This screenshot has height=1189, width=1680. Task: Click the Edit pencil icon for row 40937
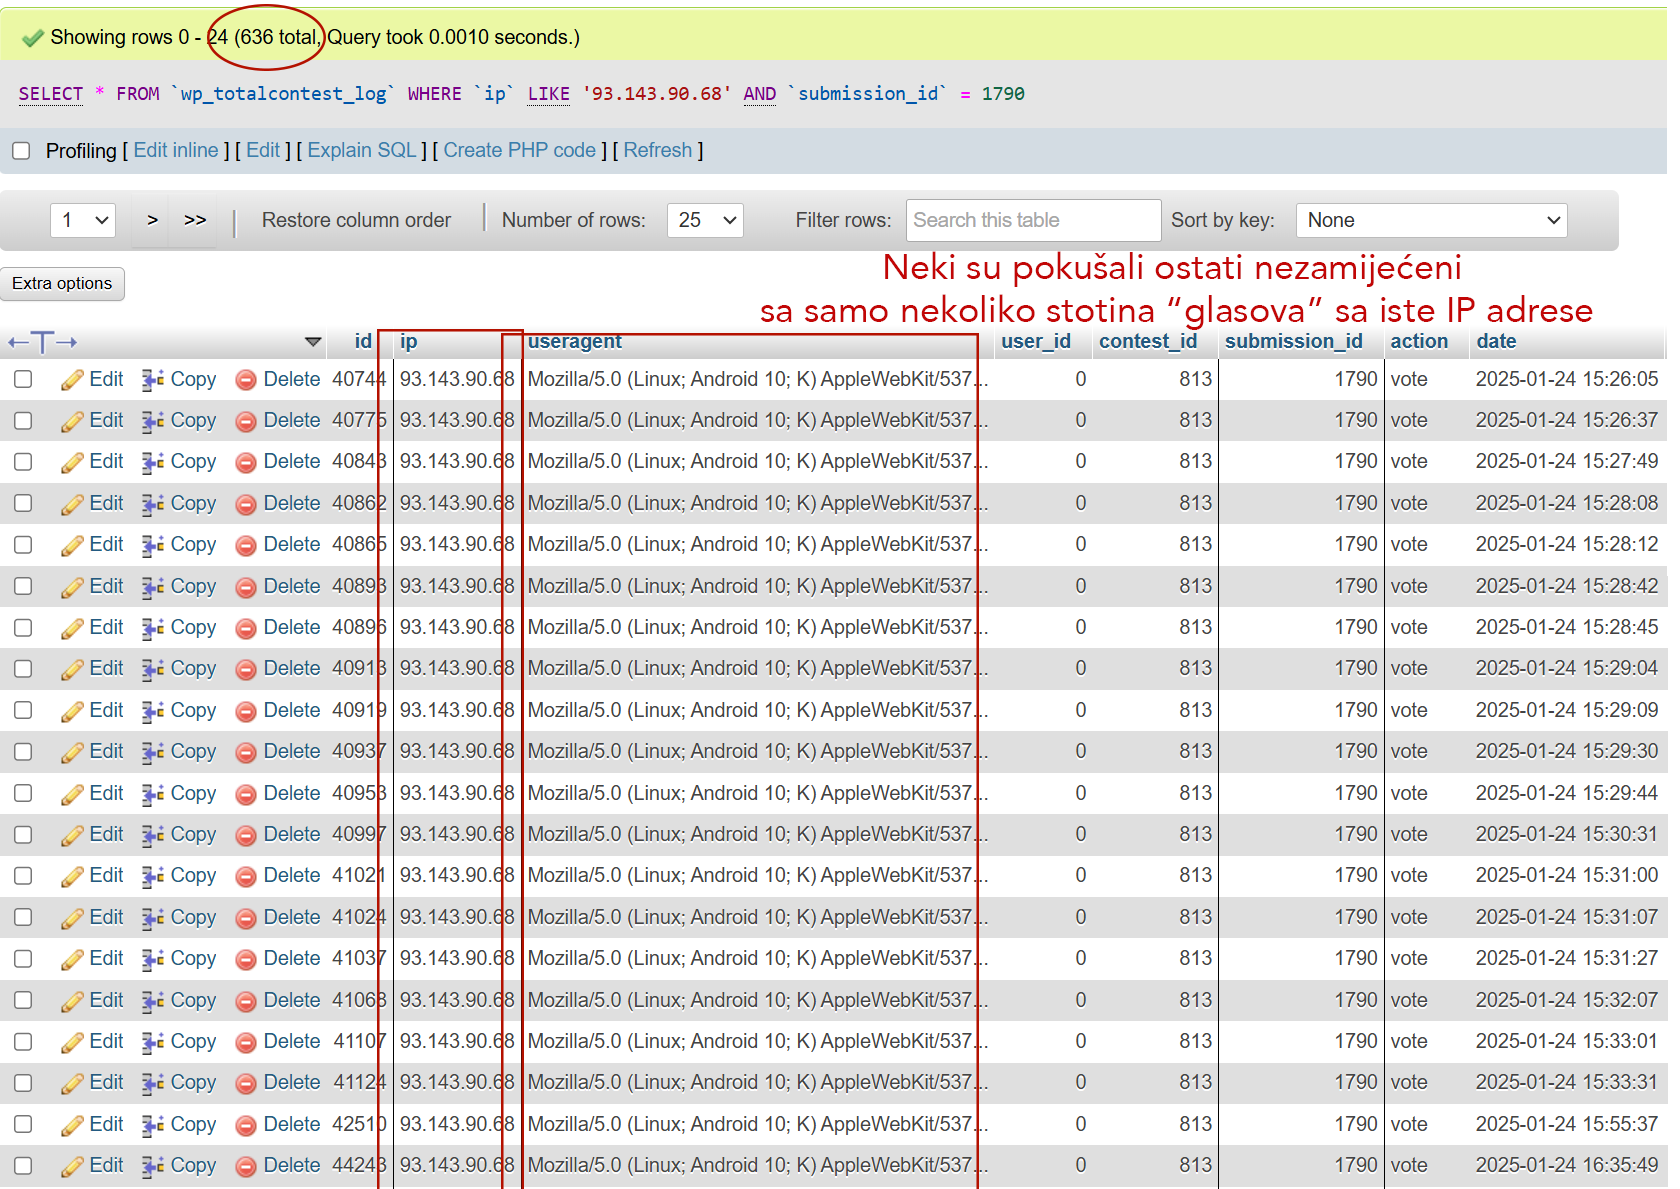tap(72, 752)
